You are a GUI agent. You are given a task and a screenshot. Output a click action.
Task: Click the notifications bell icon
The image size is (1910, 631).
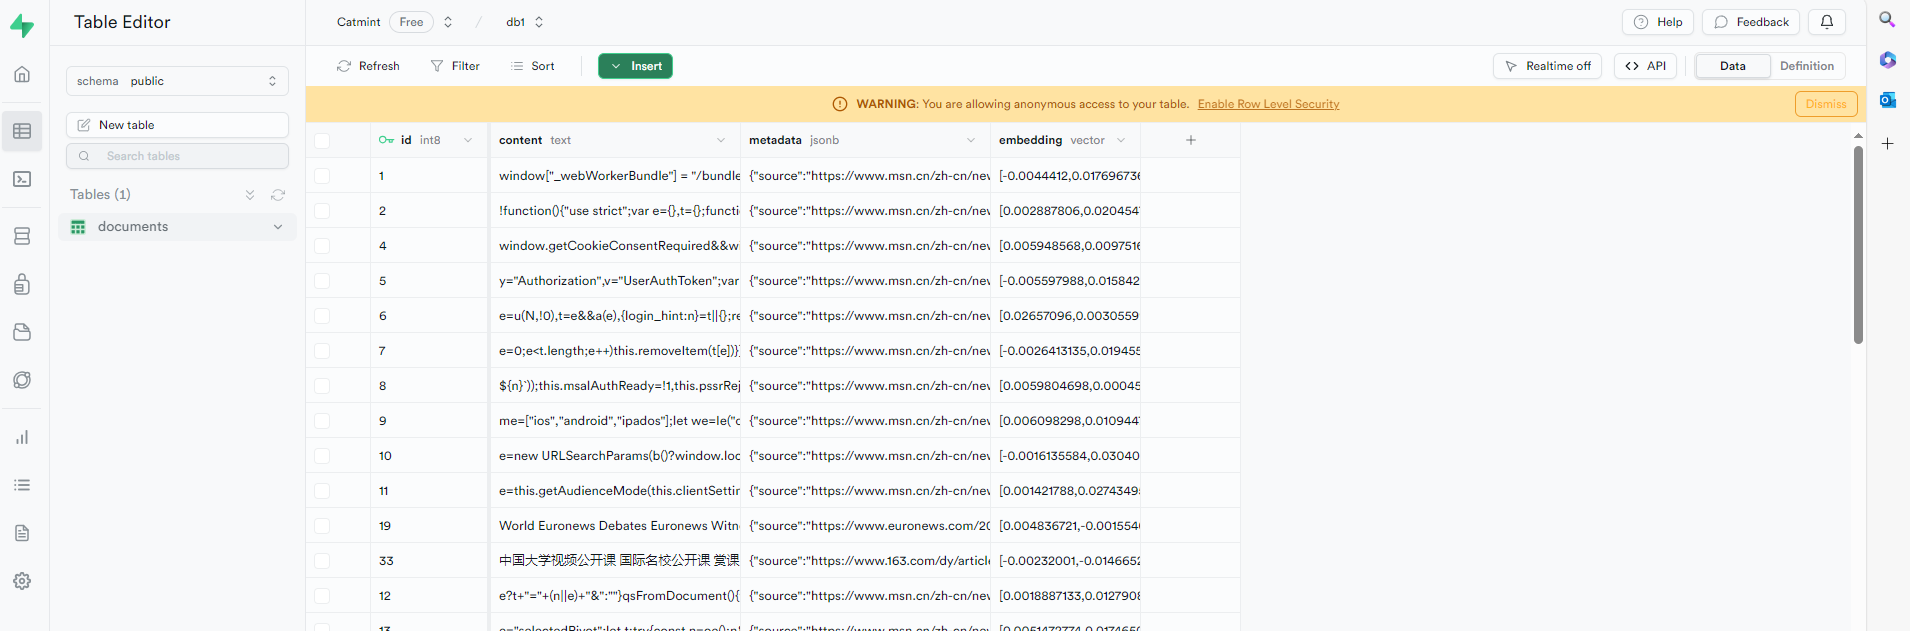[x=1826, y=22]
